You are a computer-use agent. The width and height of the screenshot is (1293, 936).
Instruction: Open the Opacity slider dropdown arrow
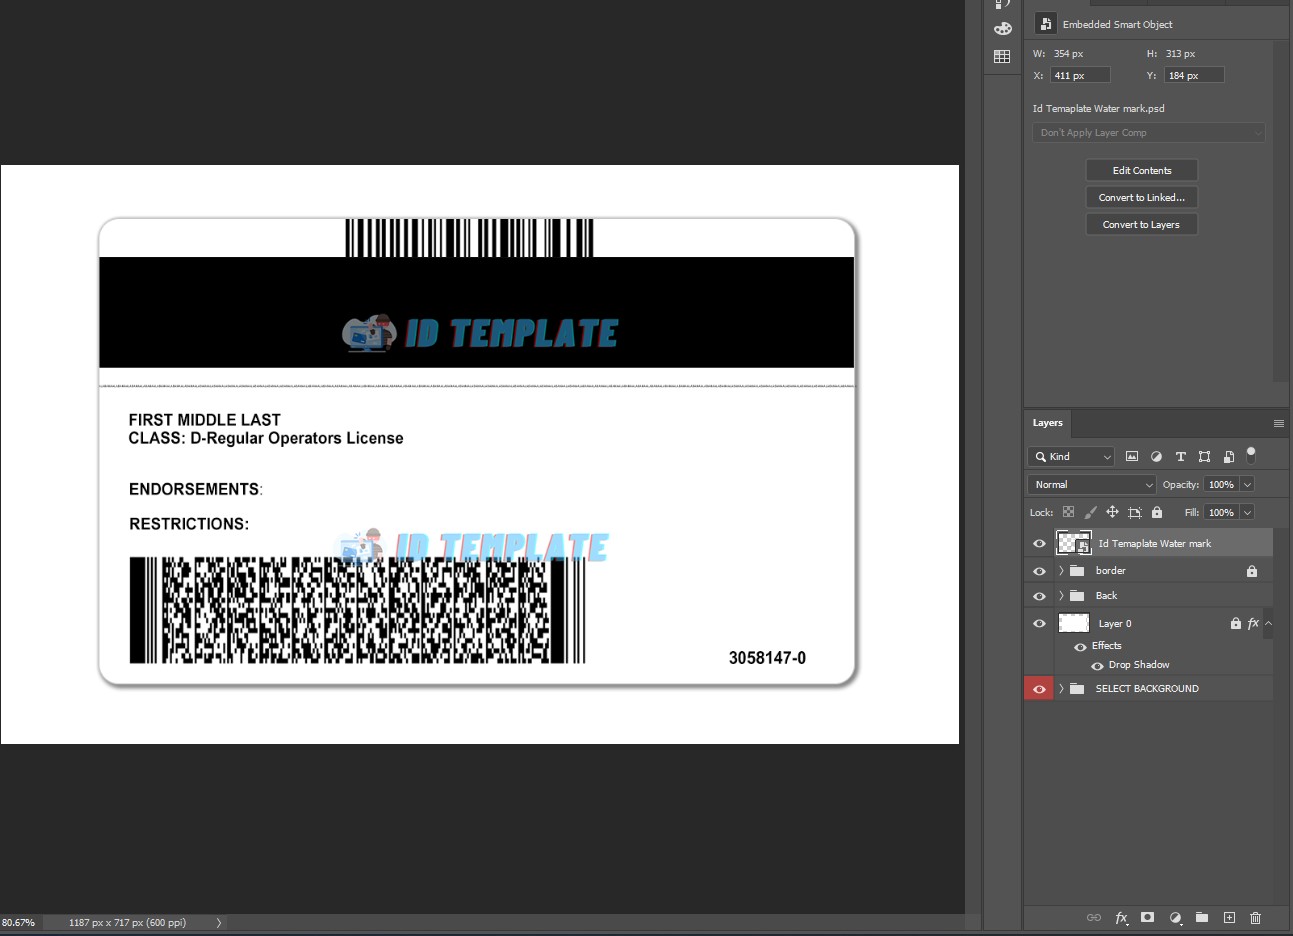[x=1248, y=485]
